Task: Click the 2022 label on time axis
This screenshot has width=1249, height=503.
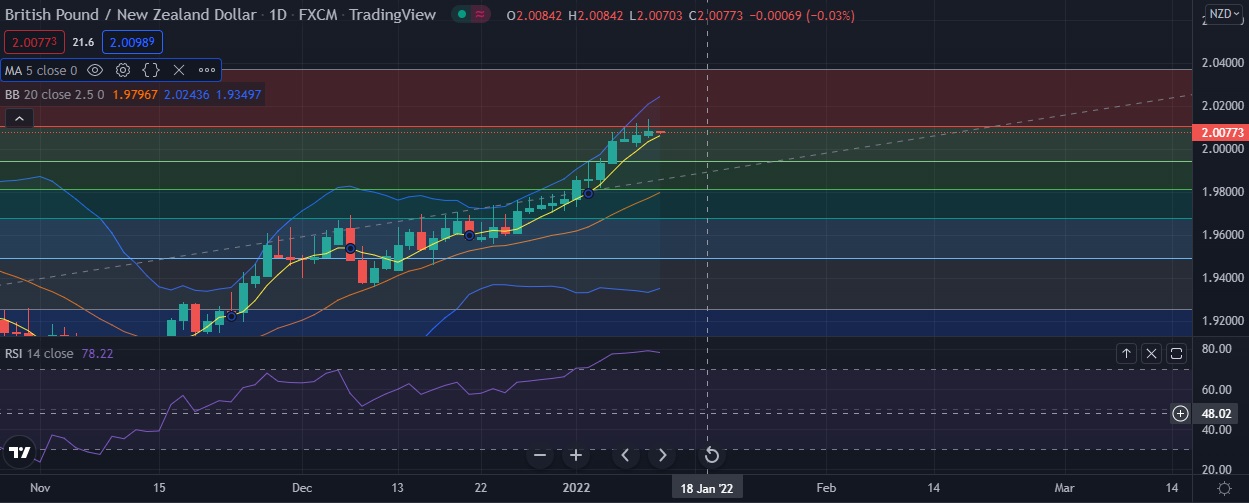Action: point(574,487)
